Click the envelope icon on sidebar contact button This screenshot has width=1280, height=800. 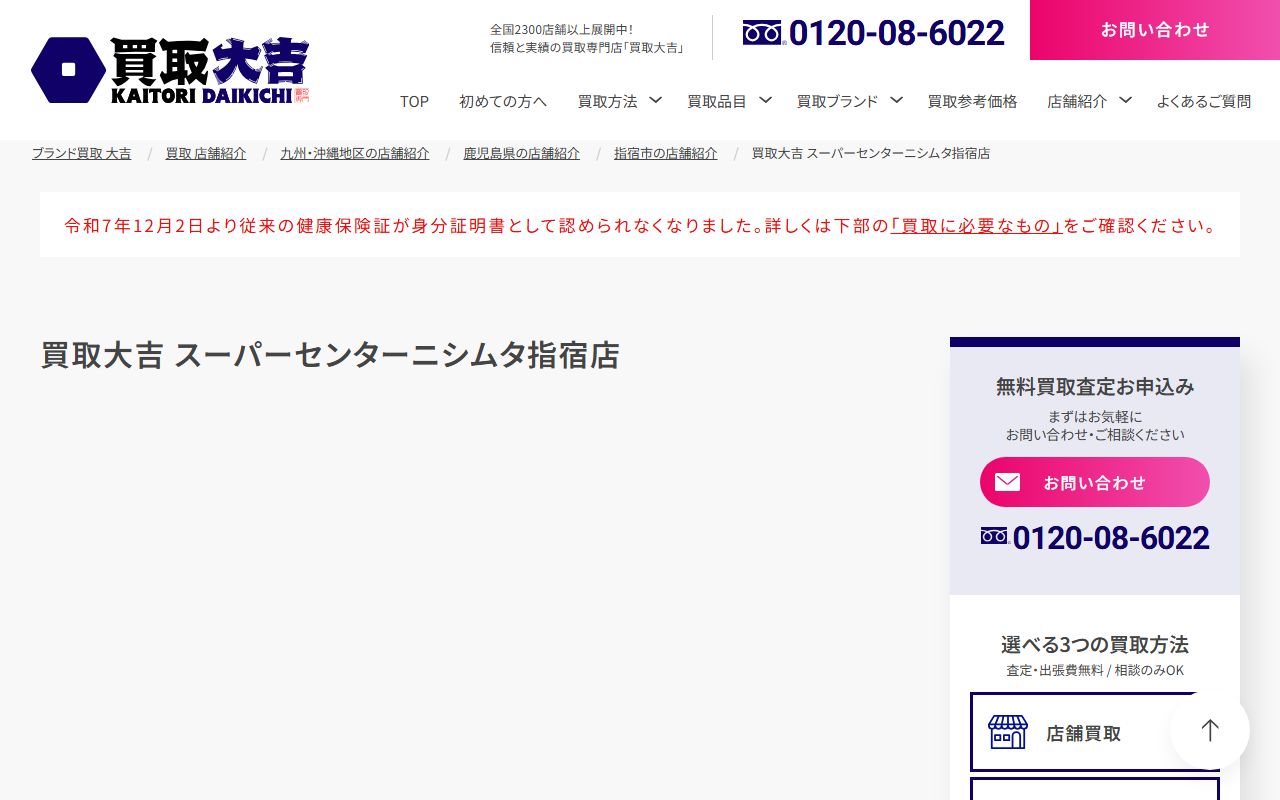tap(1007, 482)
